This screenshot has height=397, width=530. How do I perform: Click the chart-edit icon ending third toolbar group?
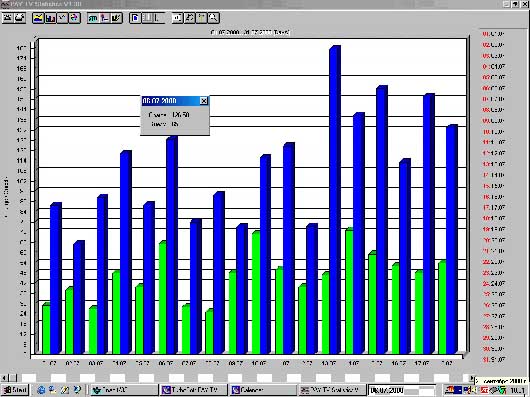click(117, 18)
